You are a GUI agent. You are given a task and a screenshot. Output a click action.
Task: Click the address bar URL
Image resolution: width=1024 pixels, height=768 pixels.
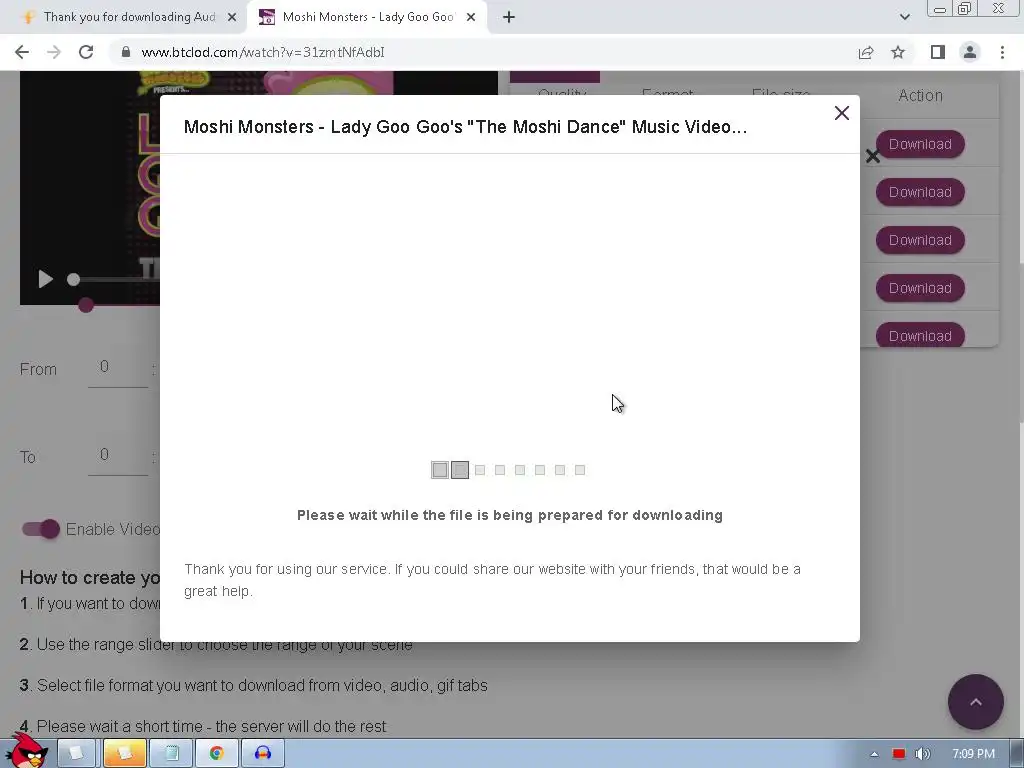tap(263, 52)
